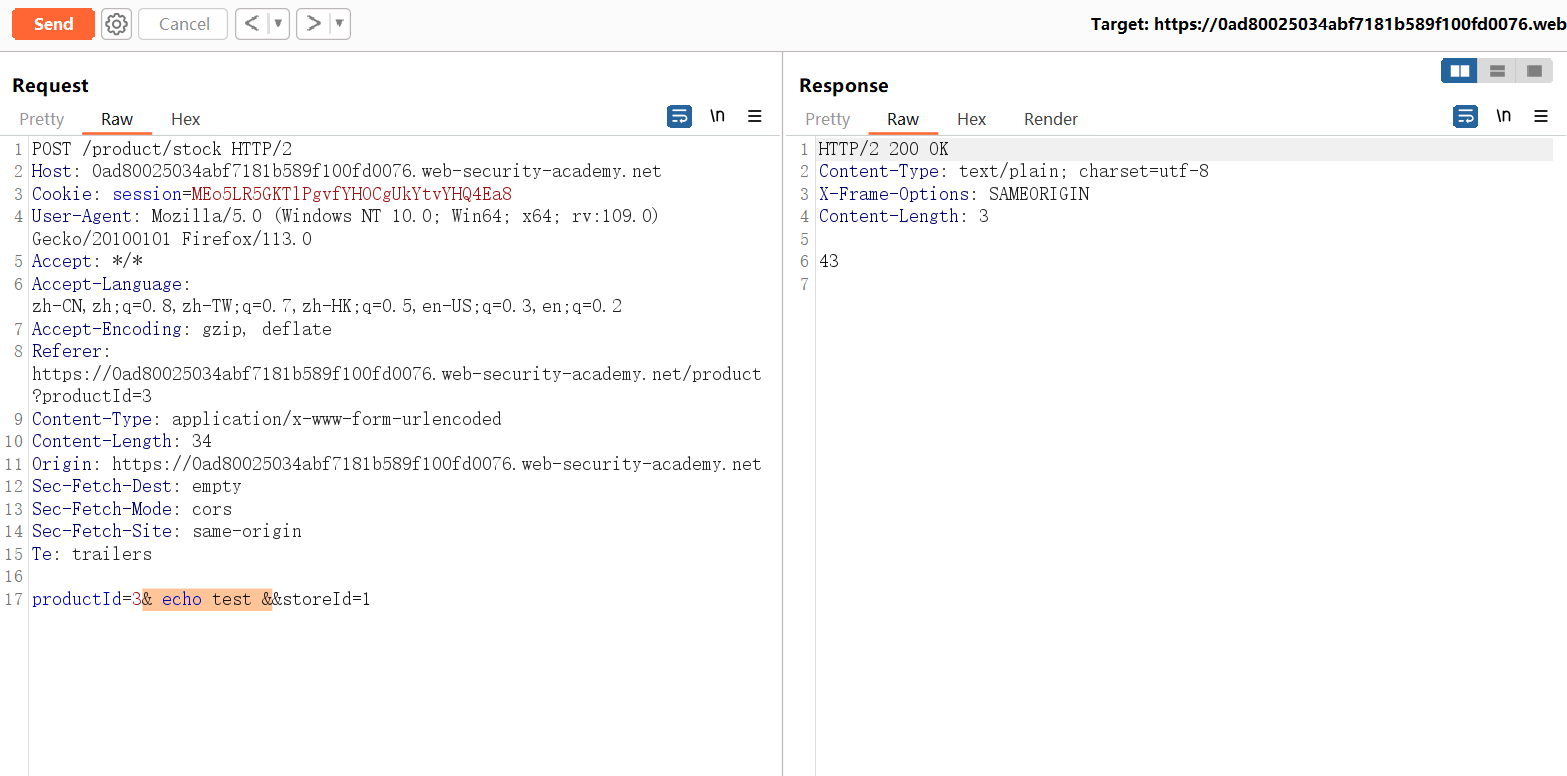The height and width of the screenshot is (776, 1567).
Task: Select the Request Pretty tab
Action: pyautogui.click(x=41, y=119)
